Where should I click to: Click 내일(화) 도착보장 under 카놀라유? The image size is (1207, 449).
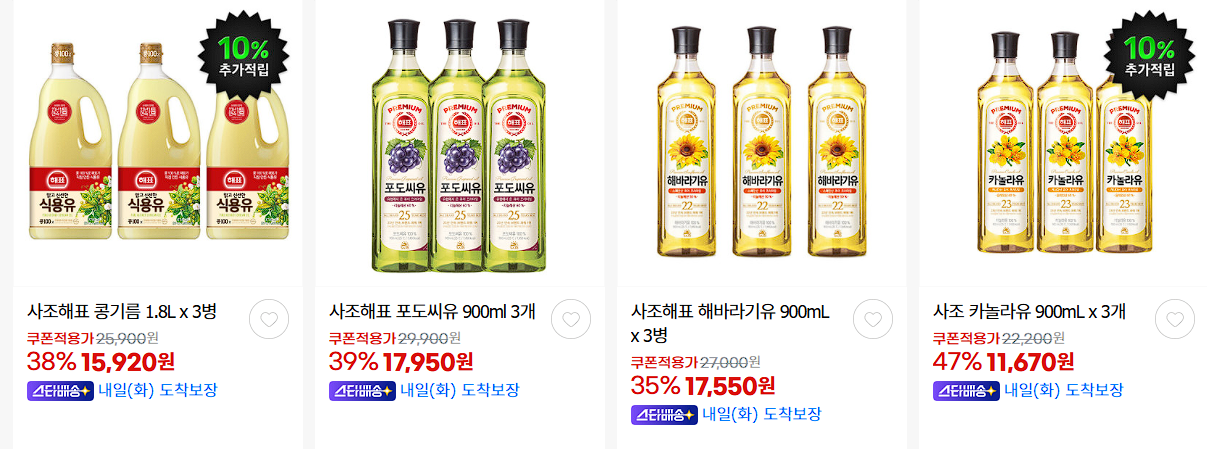point(1063,390)
